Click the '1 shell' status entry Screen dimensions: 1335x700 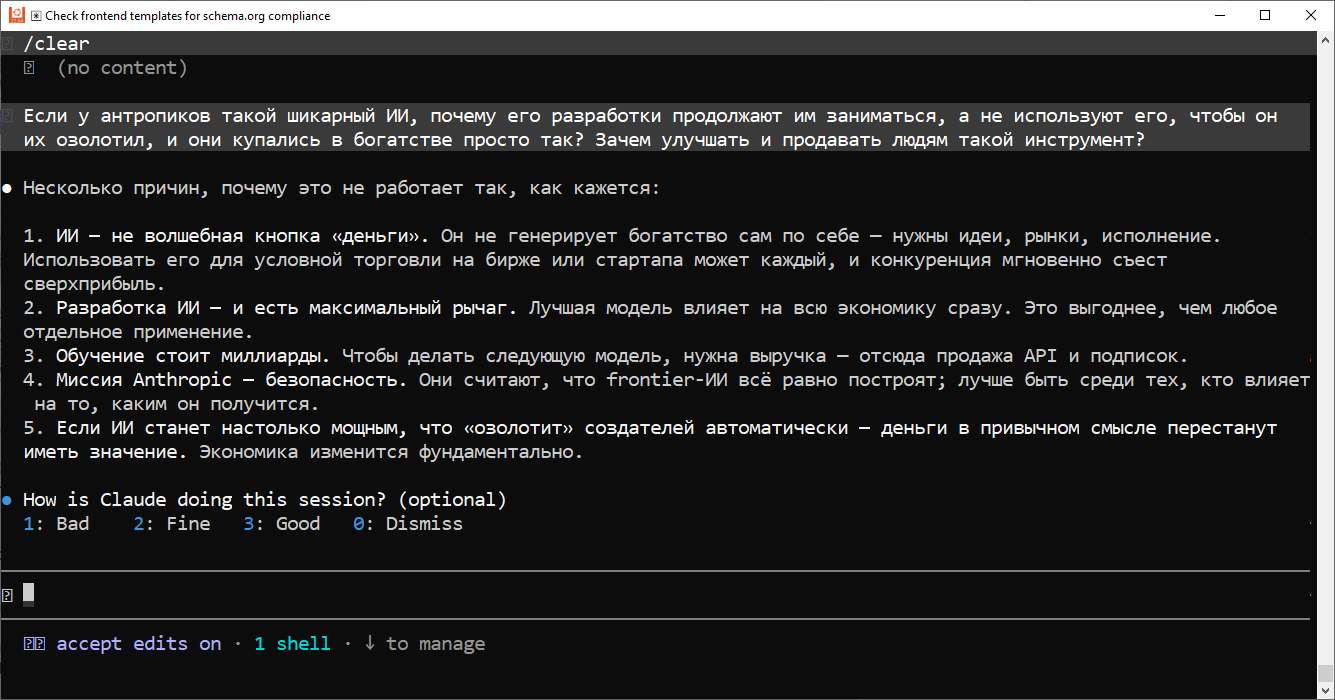coord(292,644)
